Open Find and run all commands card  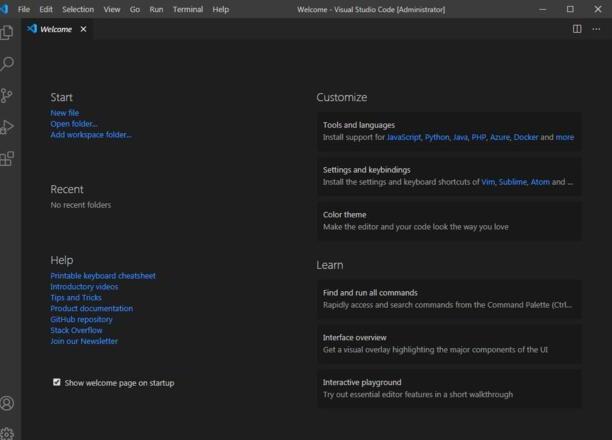[x=449, y=299]
